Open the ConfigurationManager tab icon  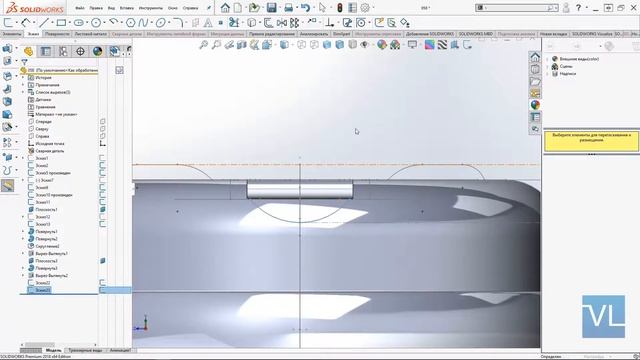coord(63,51)
